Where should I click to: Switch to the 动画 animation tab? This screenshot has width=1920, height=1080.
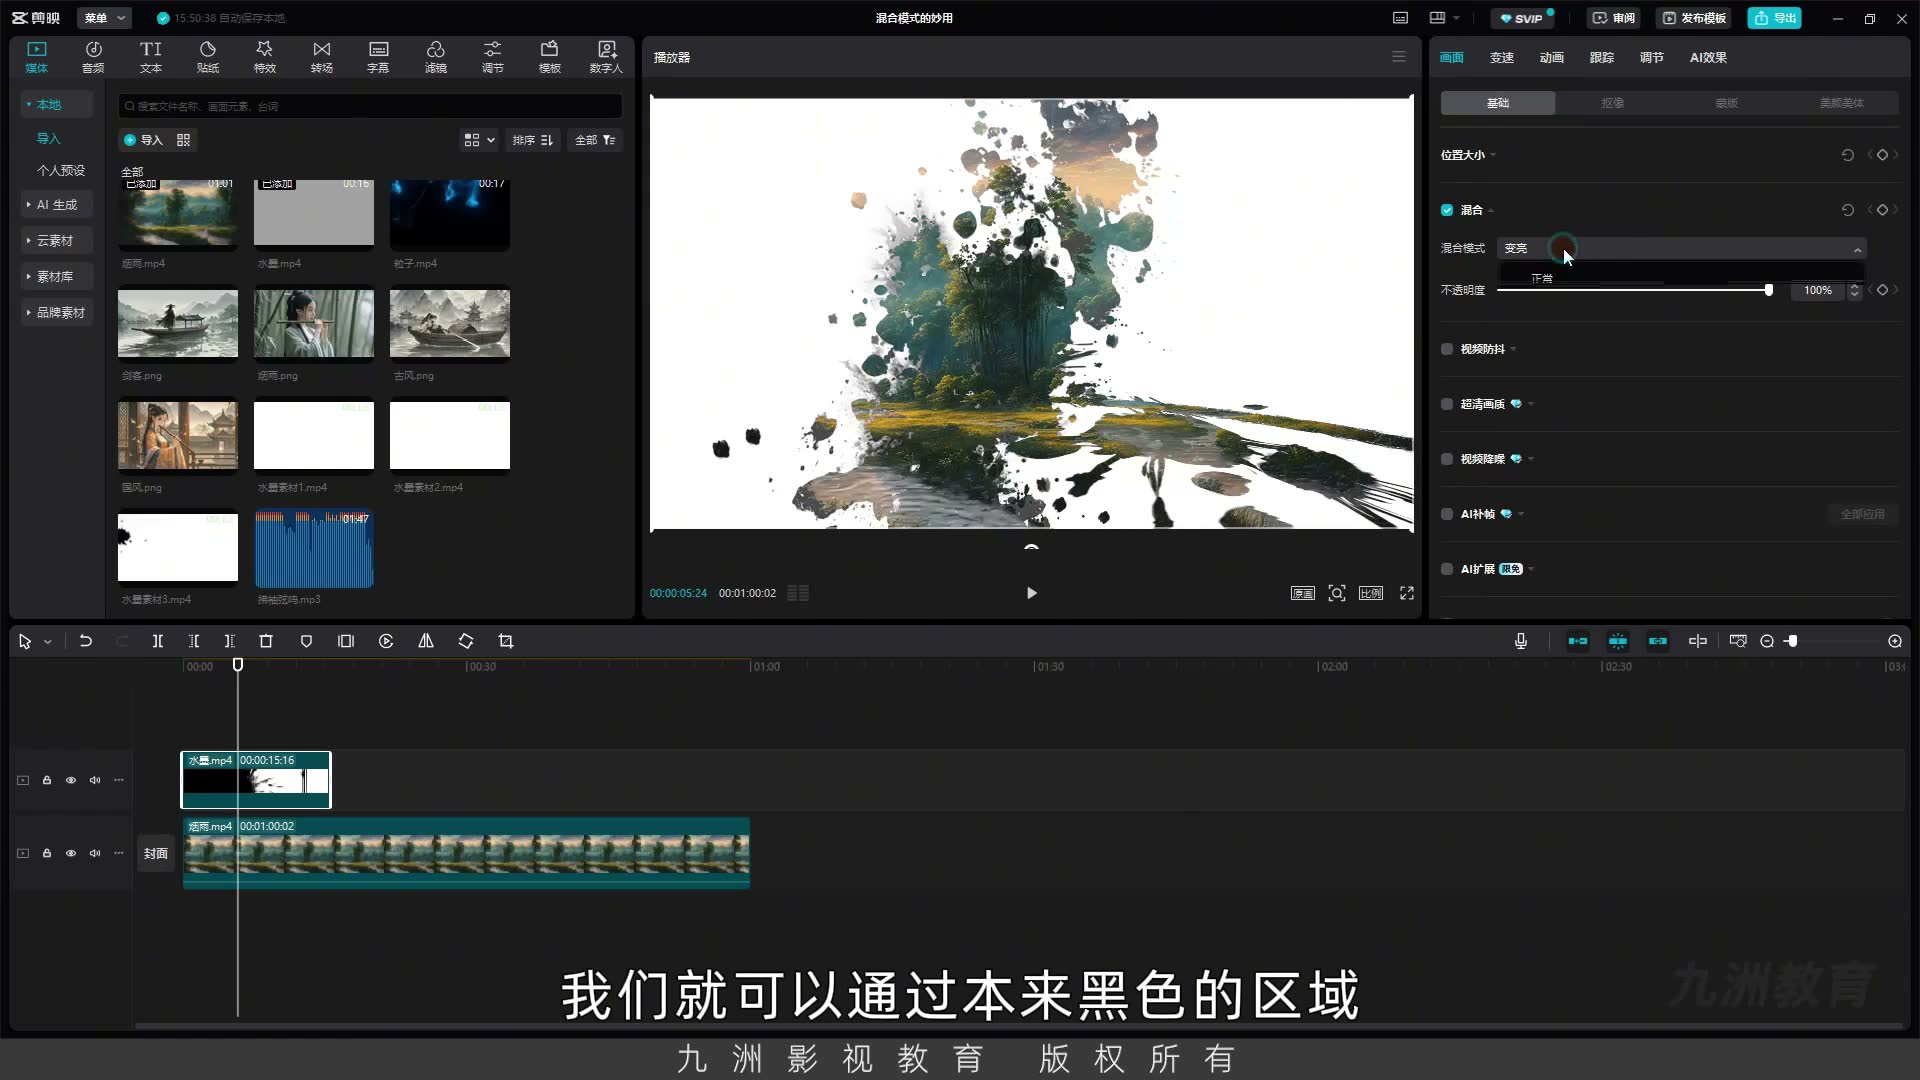tap(1552, 57)
